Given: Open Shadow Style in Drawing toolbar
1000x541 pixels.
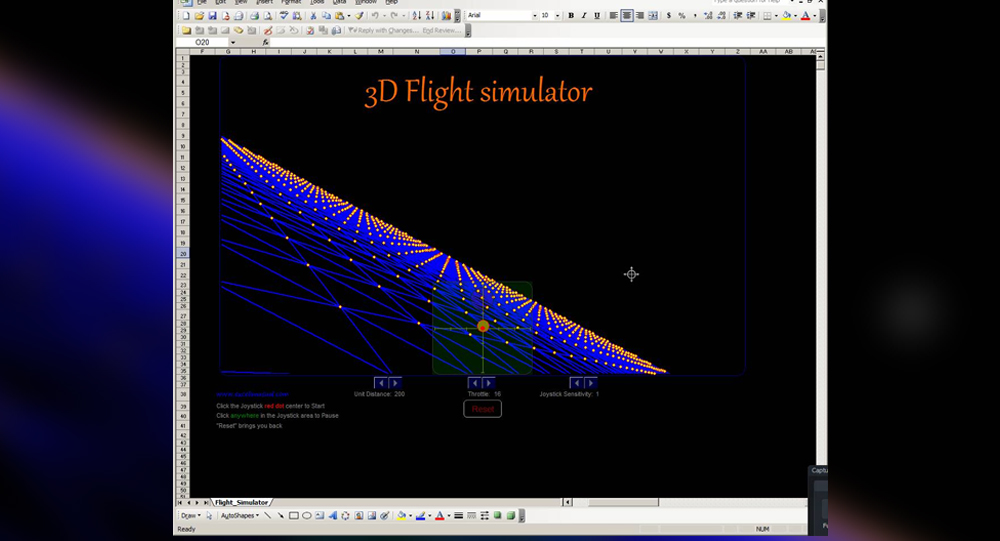Looking at the screenshot, I should [497, 515].
